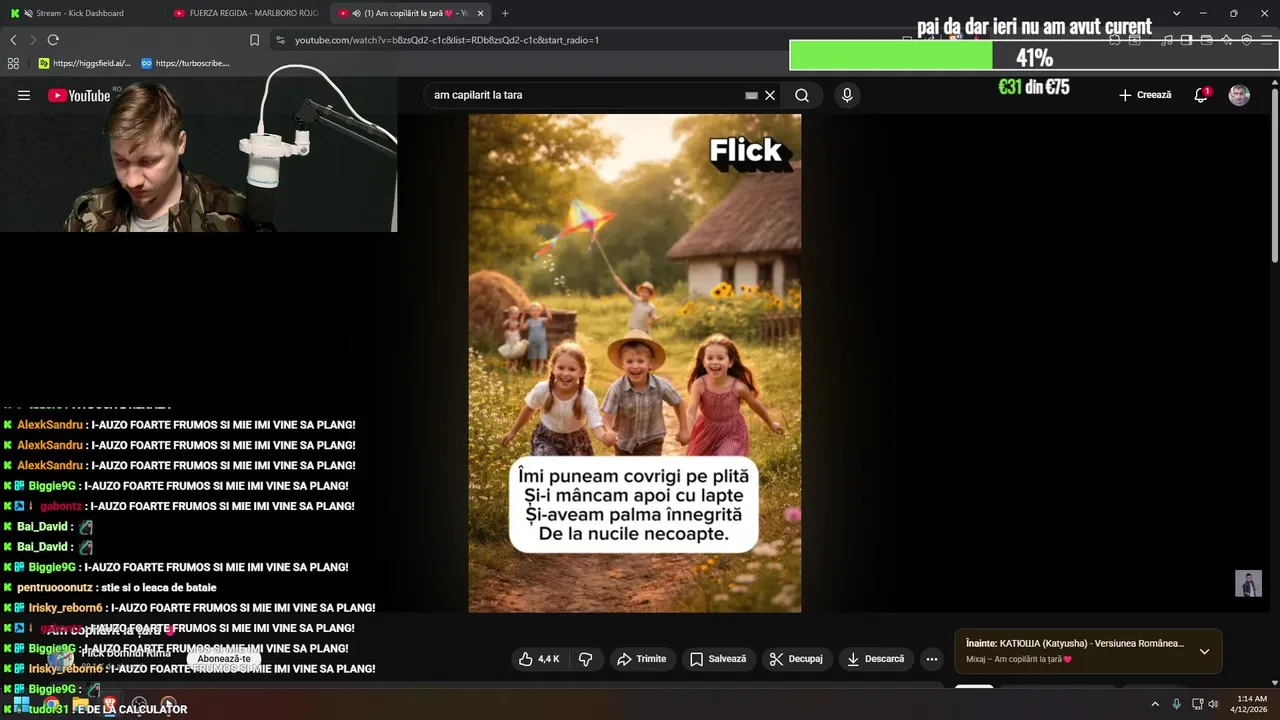Open the browser main menu hamburger
The width and height of the screenshot is (1280, 720).
(x=1266, y=40)
